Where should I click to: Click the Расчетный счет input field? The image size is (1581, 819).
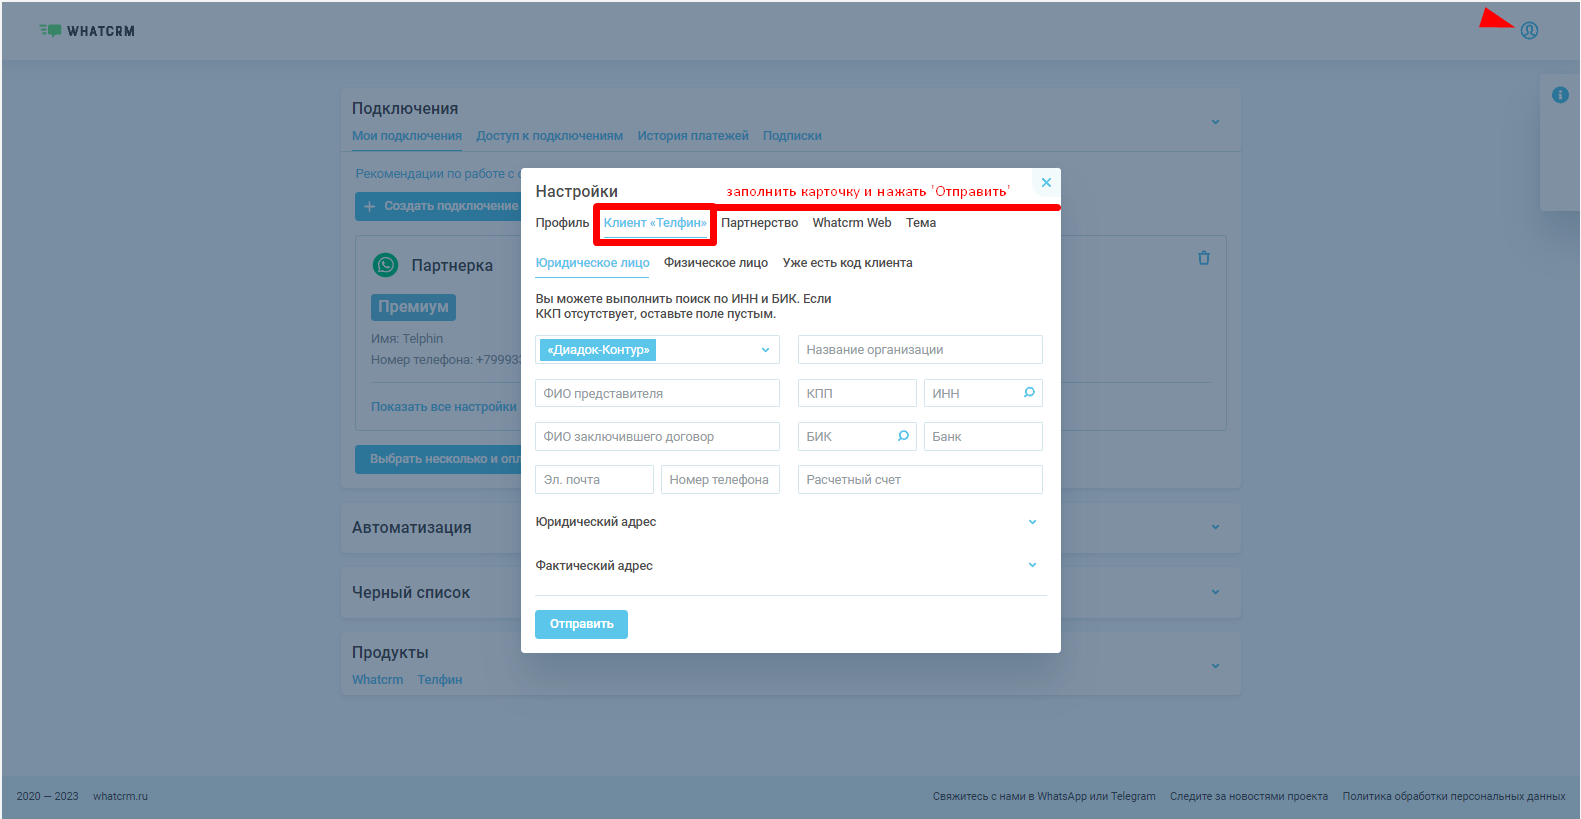919,480
